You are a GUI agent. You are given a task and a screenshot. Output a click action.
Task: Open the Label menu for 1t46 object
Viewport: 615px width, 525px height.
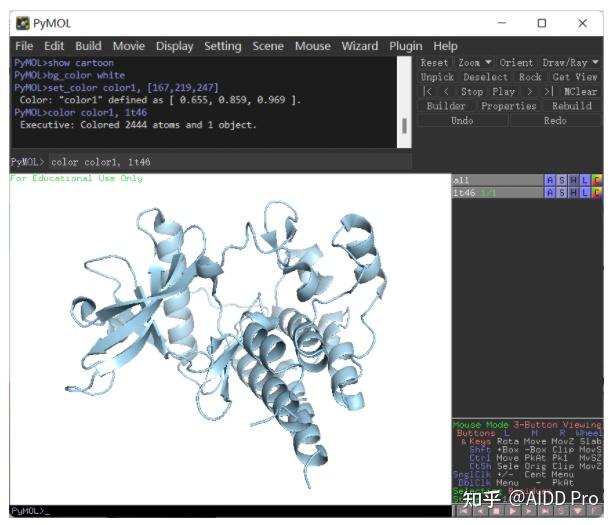pos(585,193)
